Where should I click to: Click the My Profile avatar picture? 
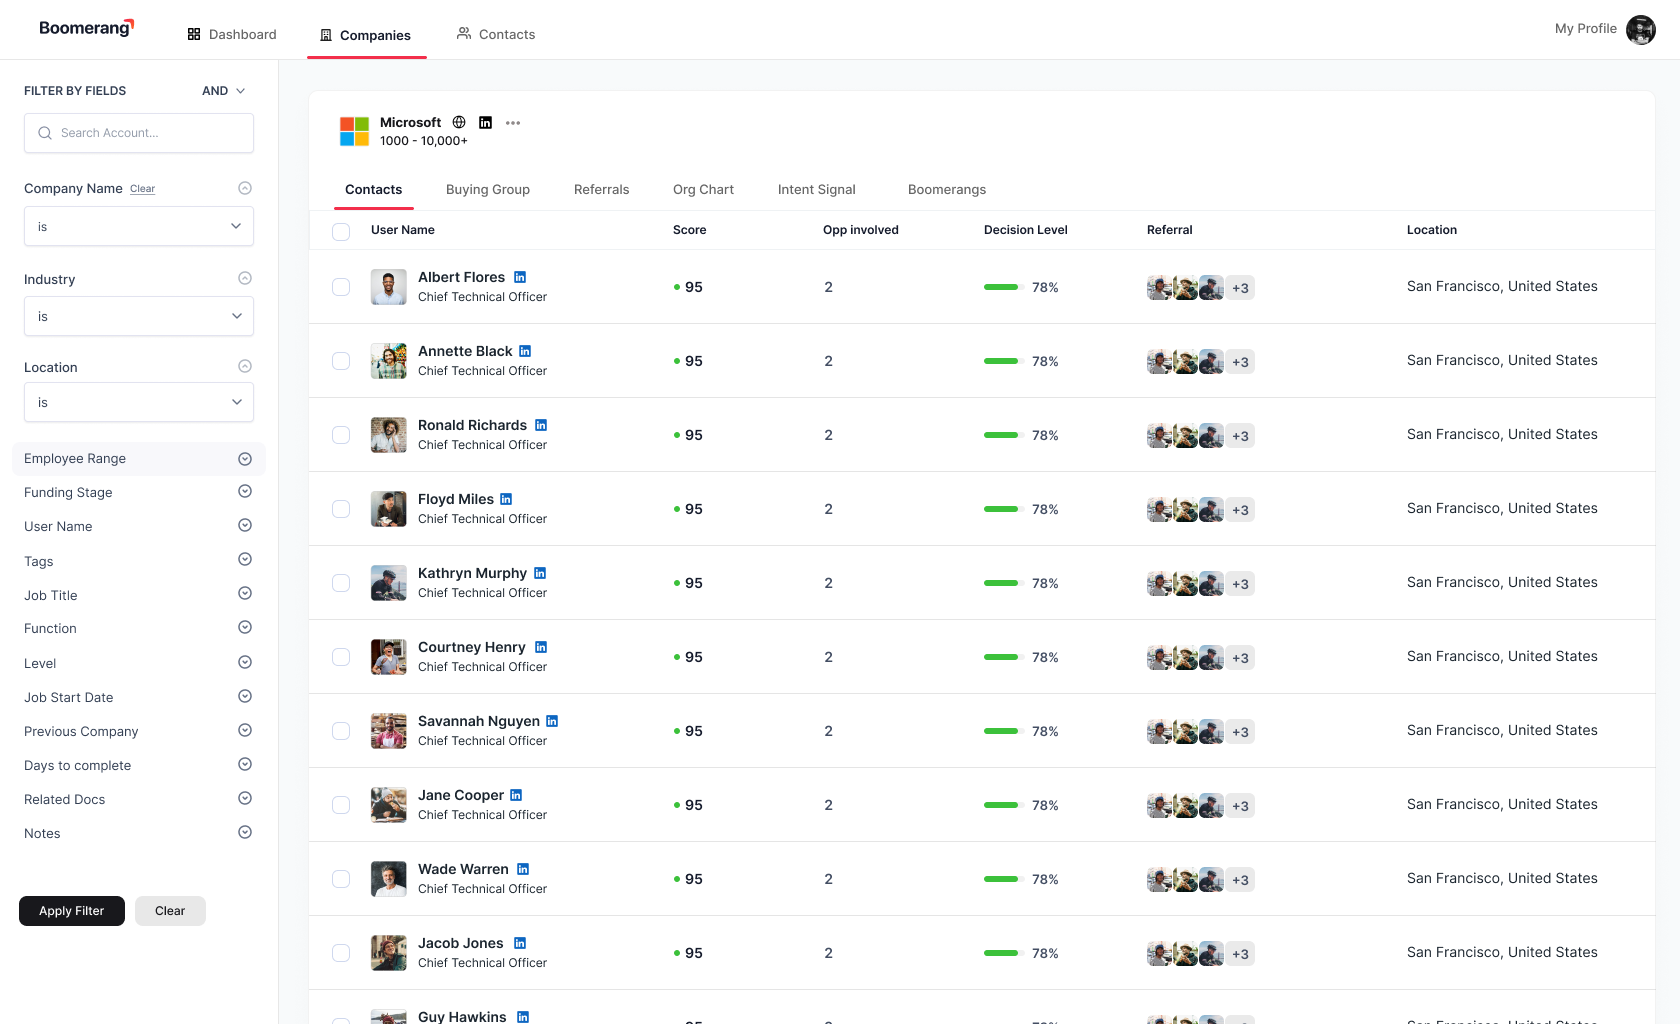[x=1641, y=30]
